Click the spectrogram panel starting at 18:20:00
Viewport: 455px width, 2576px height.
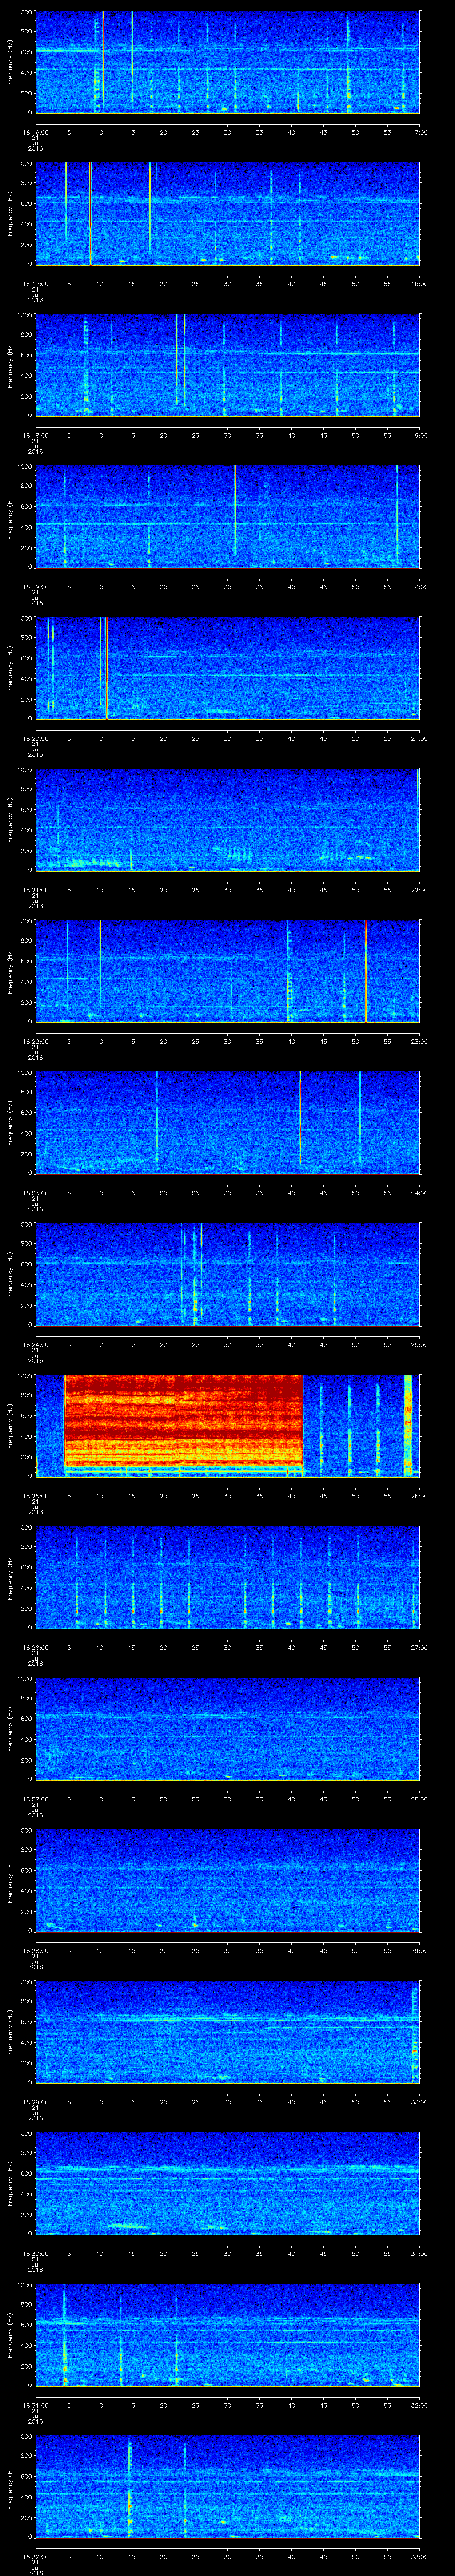pyautogui.click(x=227, y=668)
